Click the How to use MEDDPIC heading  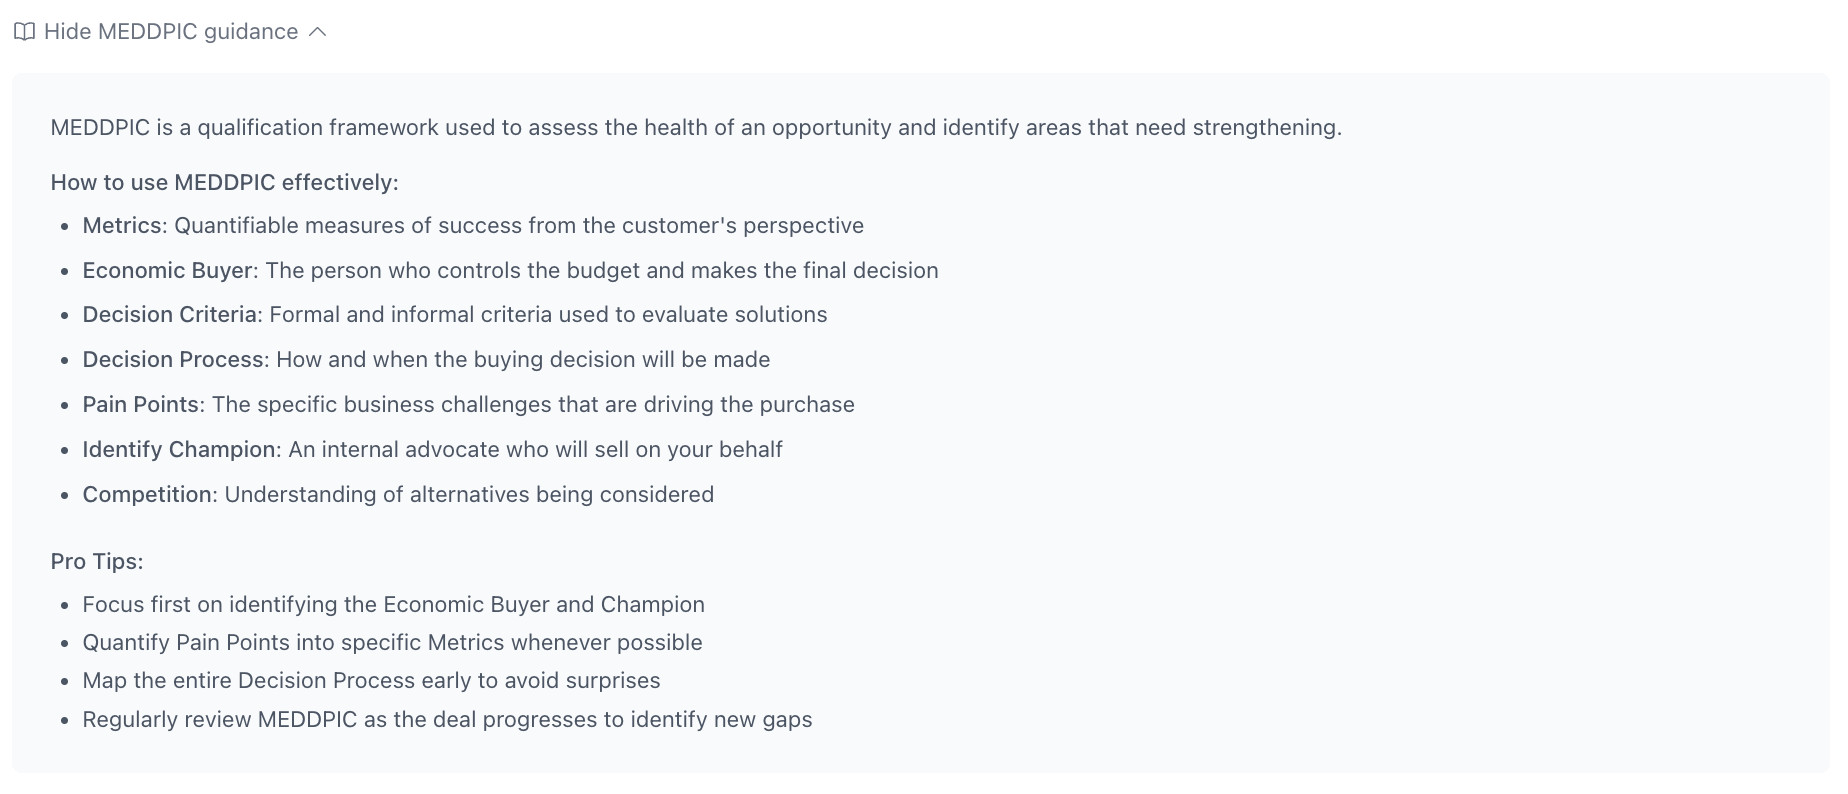[223, 182]
